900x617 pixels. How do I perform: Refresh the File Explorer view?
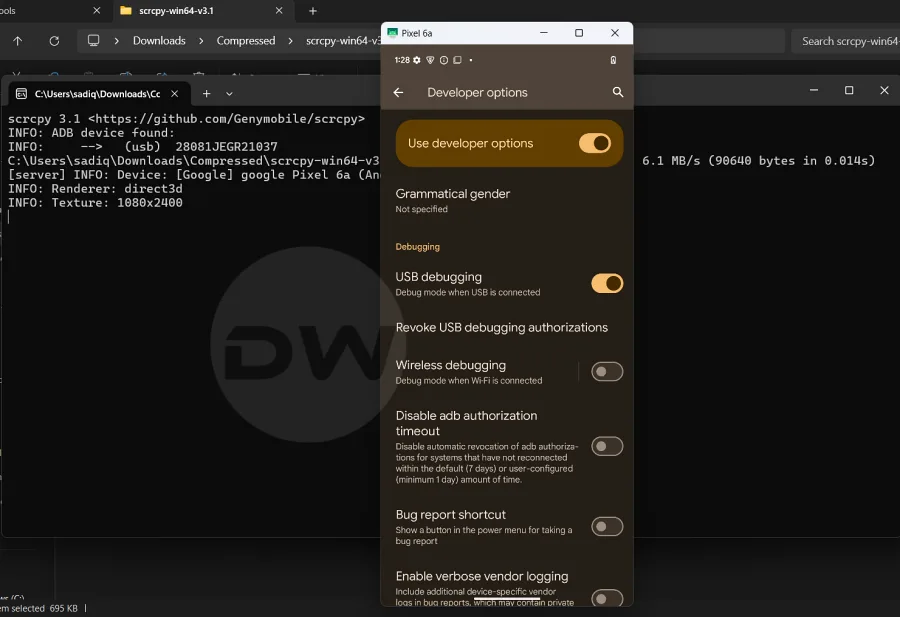(x=54, y=41)
